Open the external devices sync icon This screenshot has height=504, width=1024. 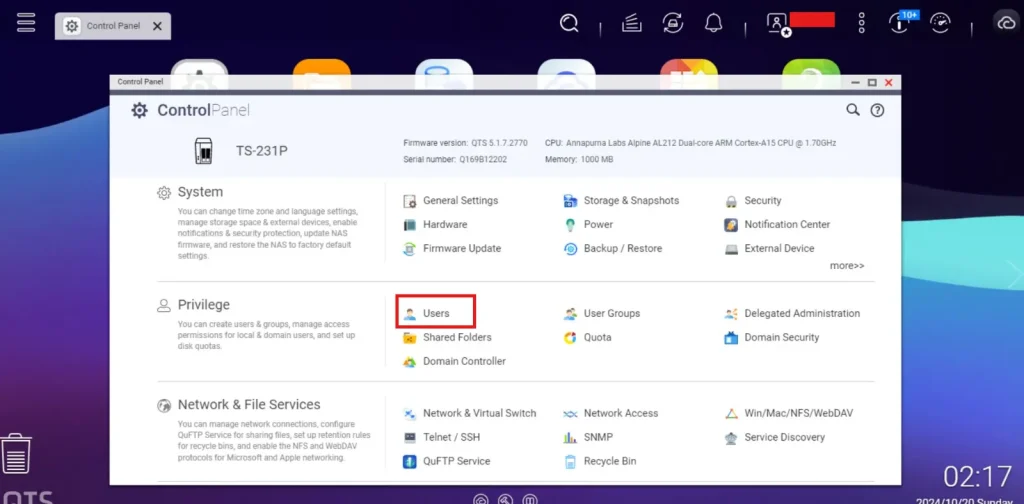click(673, 24)
